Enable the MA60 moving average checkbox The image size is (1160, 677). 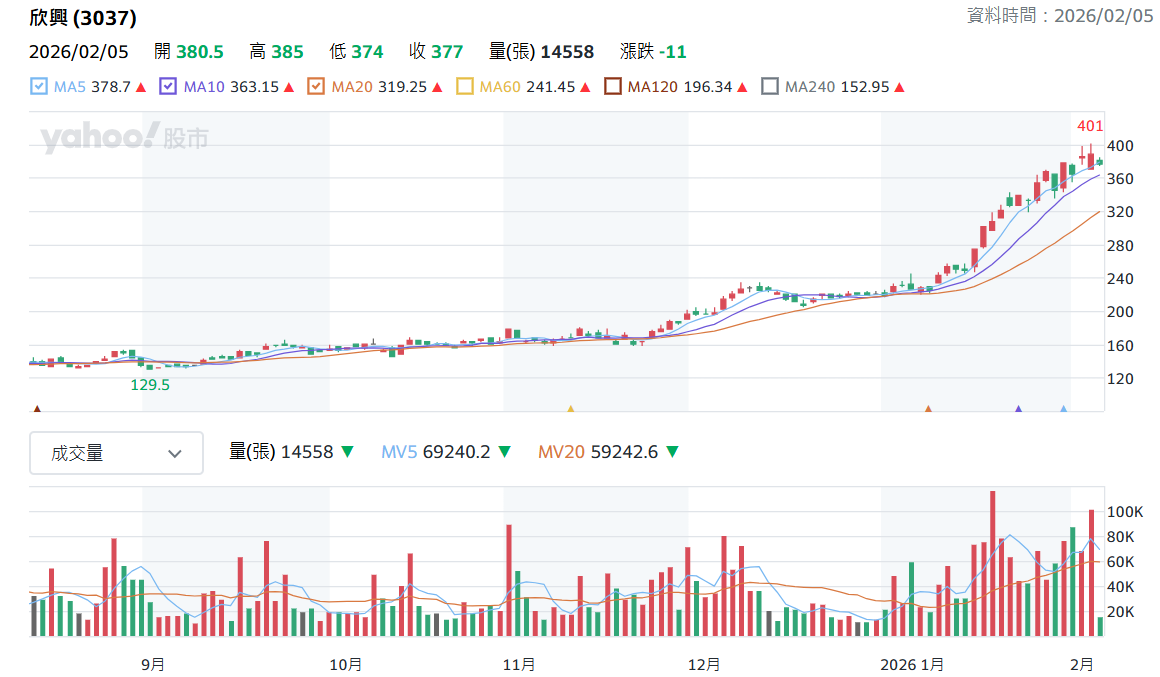click(465, 87)
